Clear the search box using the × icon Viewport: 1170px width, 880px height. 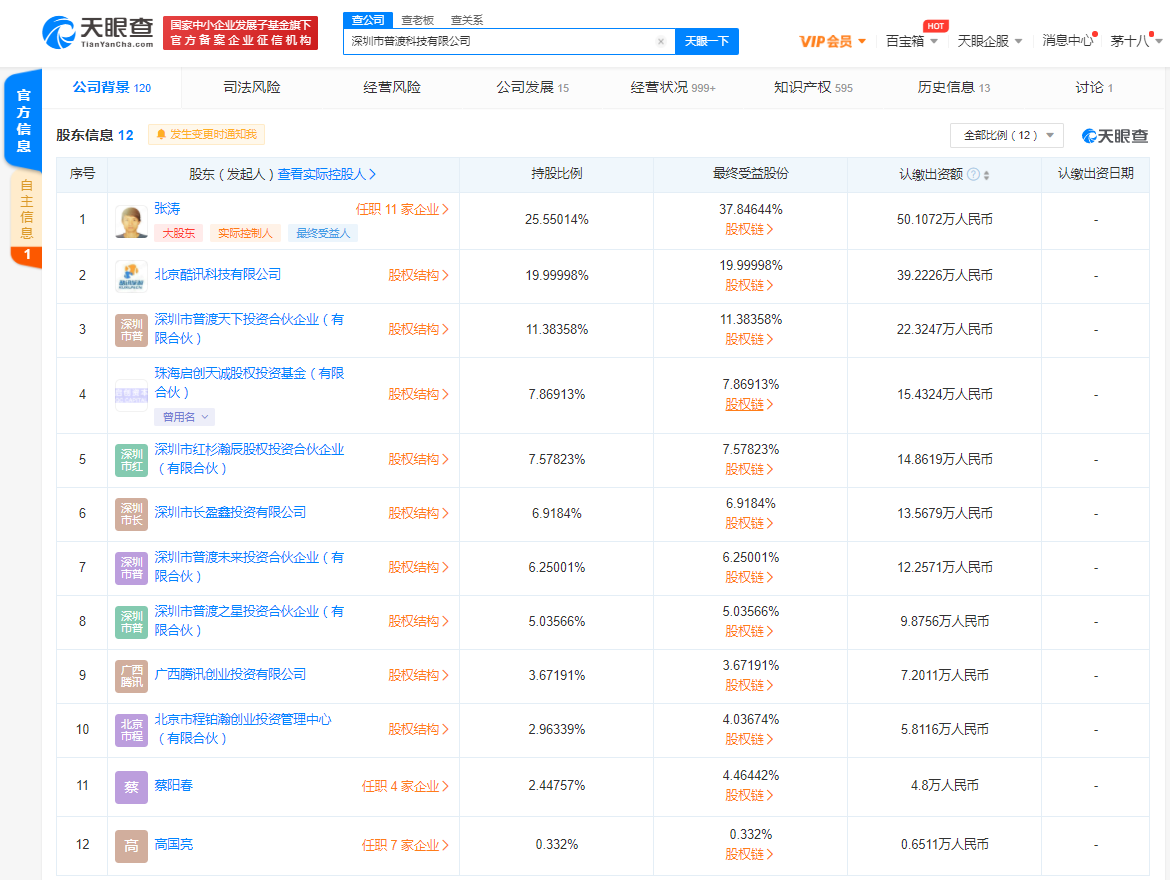[x=660, y=41]
